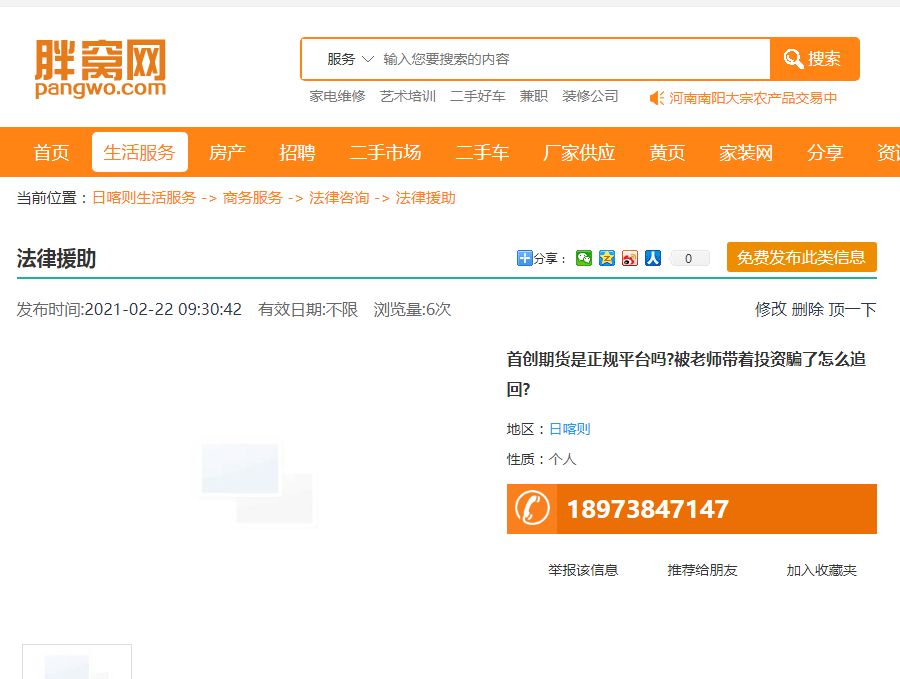Open the 分享 nav tab
The image size is (900, 679).
click(x=825, y=153)
